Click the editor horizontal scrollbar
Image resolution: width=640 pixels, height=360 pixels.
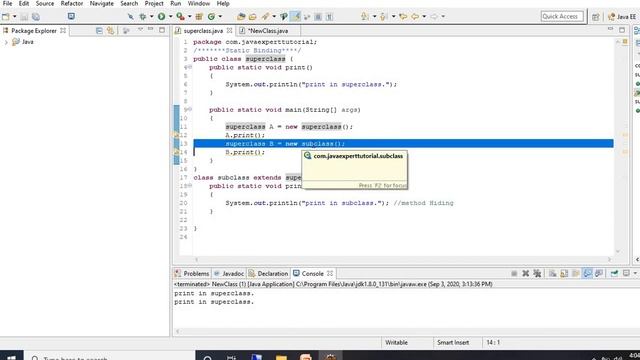coord(403,260)
